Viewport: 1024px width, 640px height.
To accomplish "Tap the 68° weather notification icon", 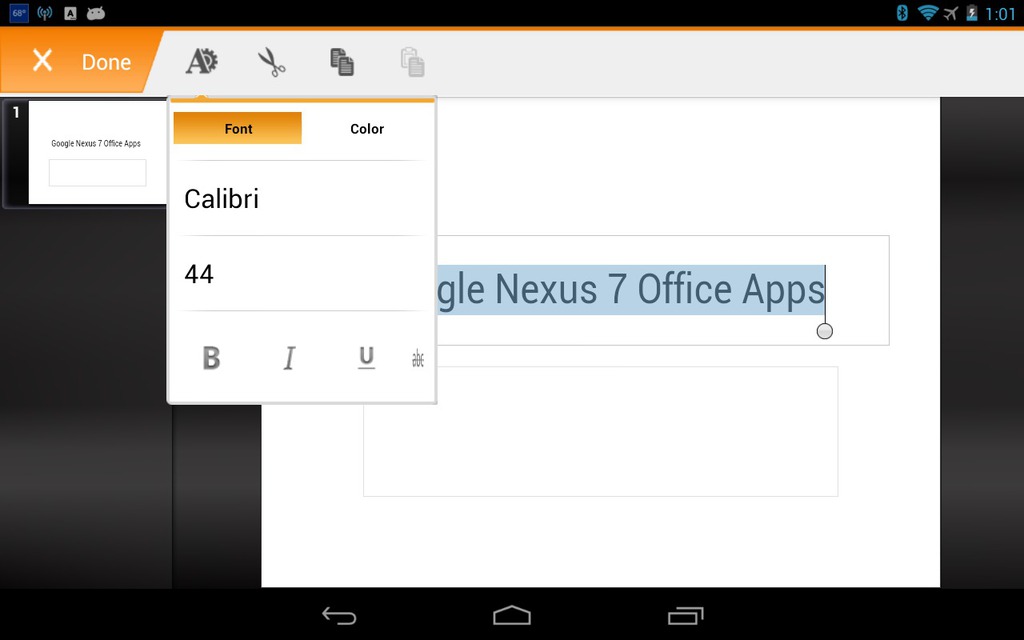I will tap(19, 13).
